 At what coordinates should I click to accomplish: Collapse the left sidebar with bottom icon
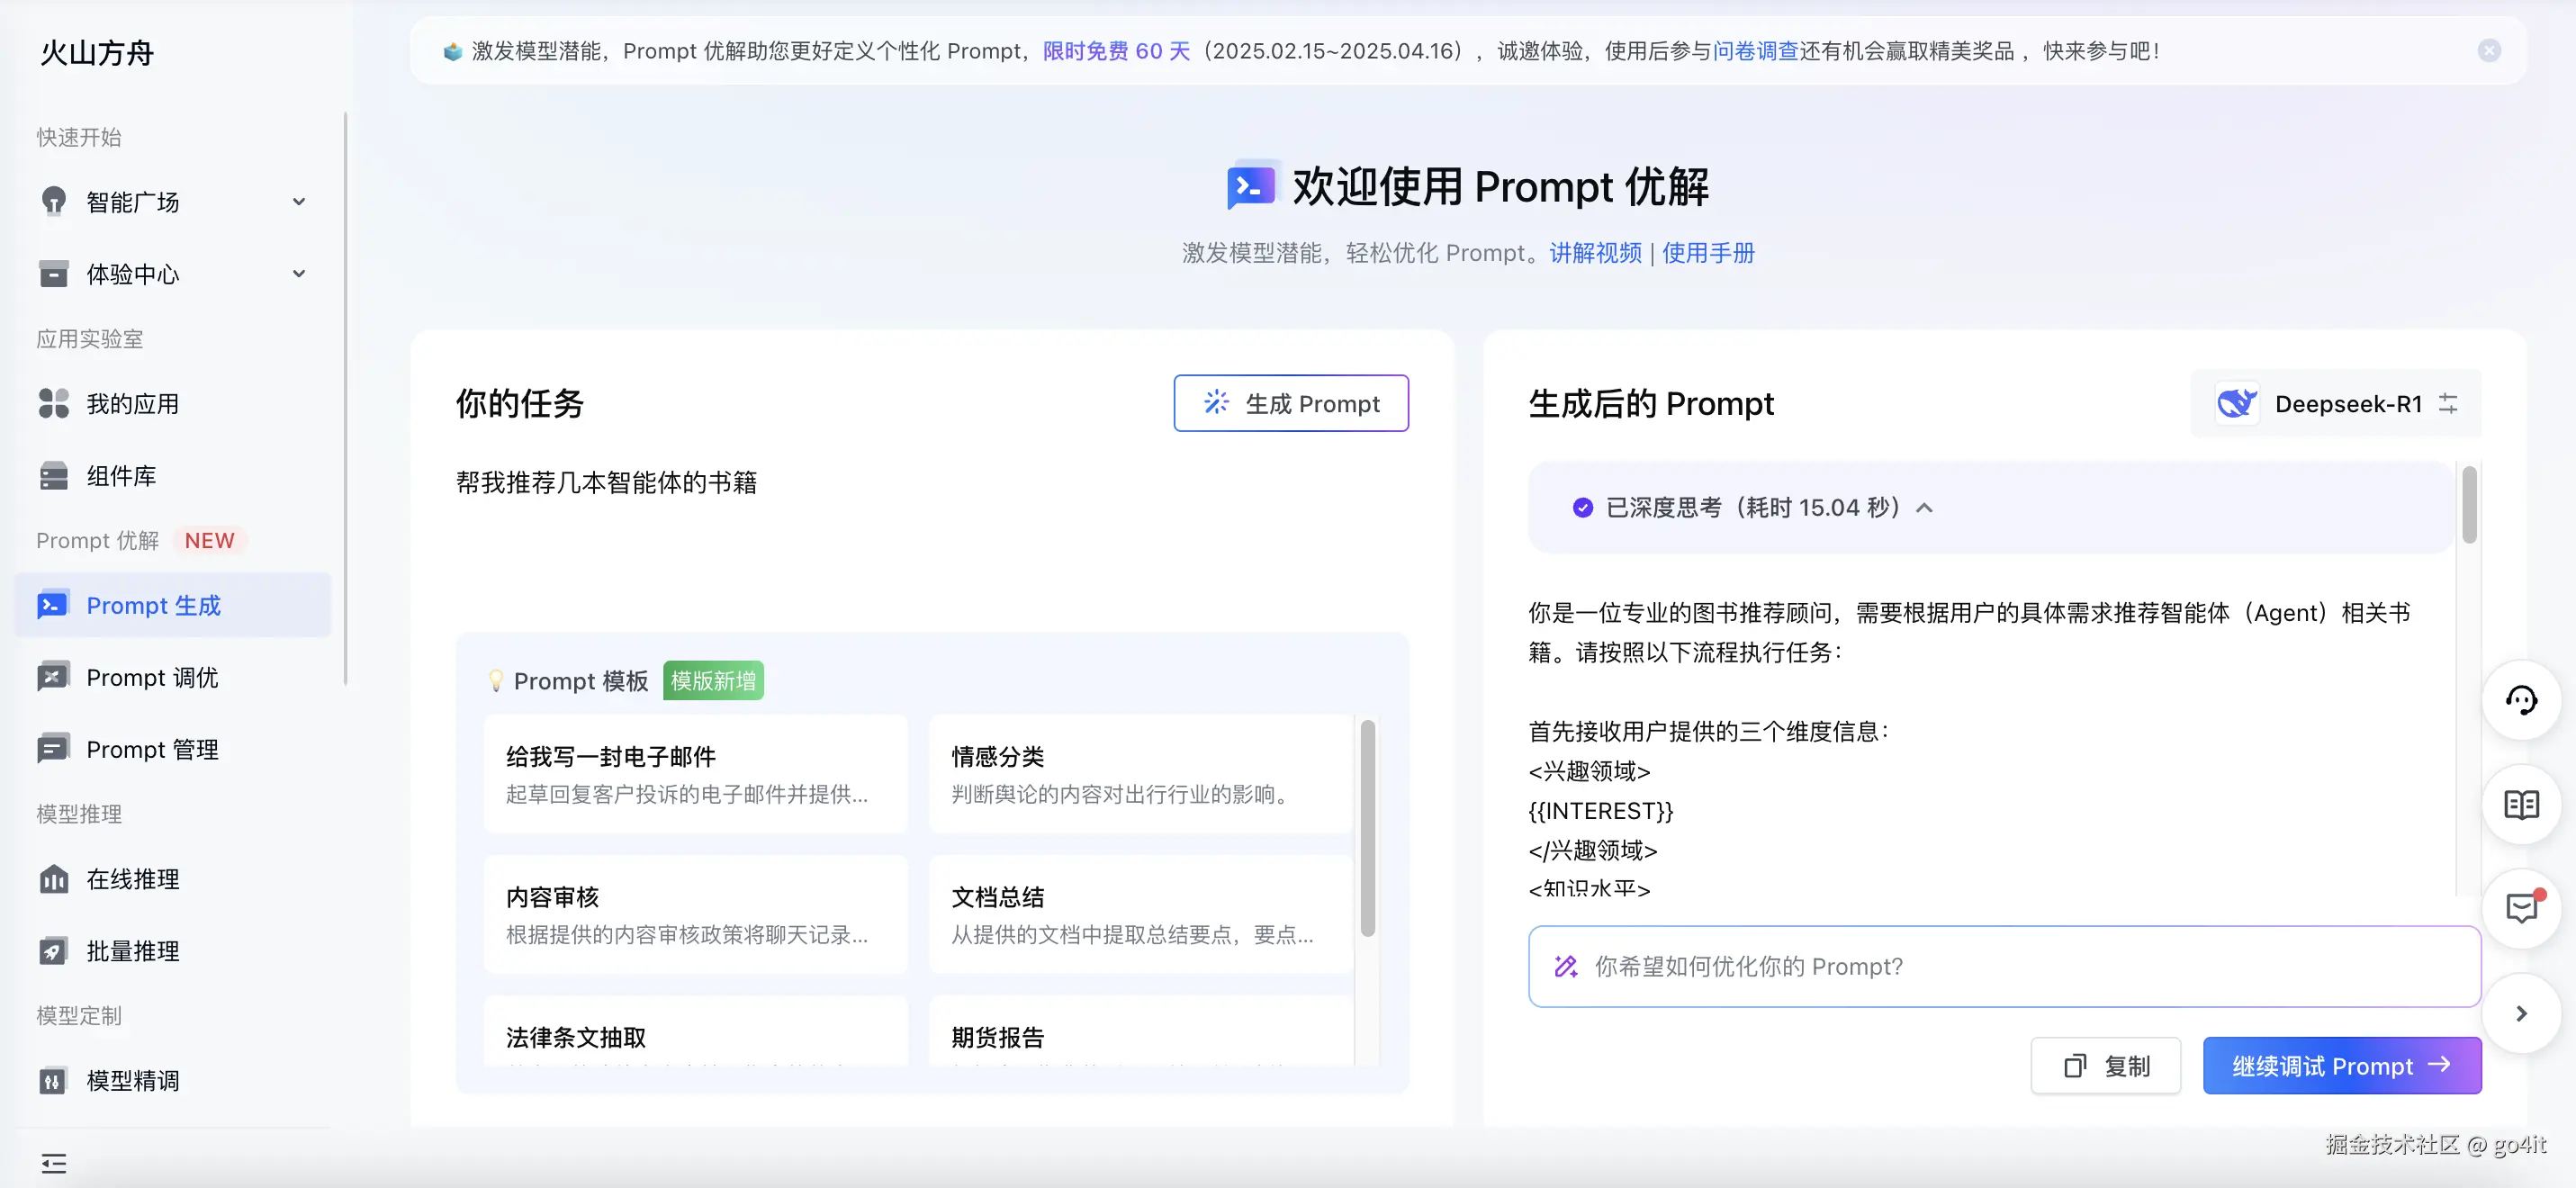click(53, 1163)
